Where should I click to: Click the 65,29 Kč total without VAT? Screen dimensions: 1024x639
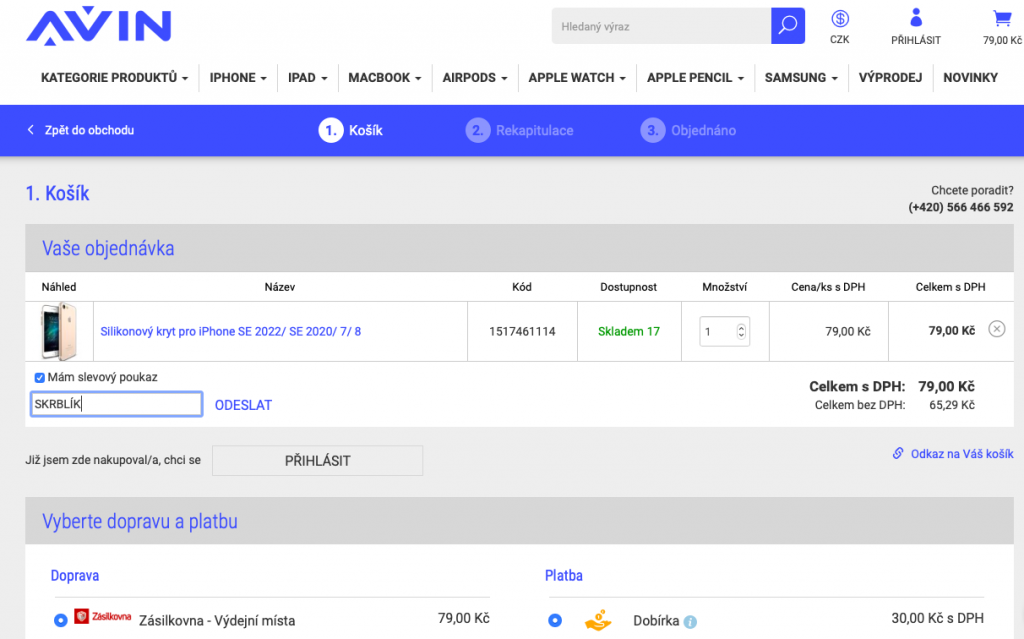click(x=952, y=405)
